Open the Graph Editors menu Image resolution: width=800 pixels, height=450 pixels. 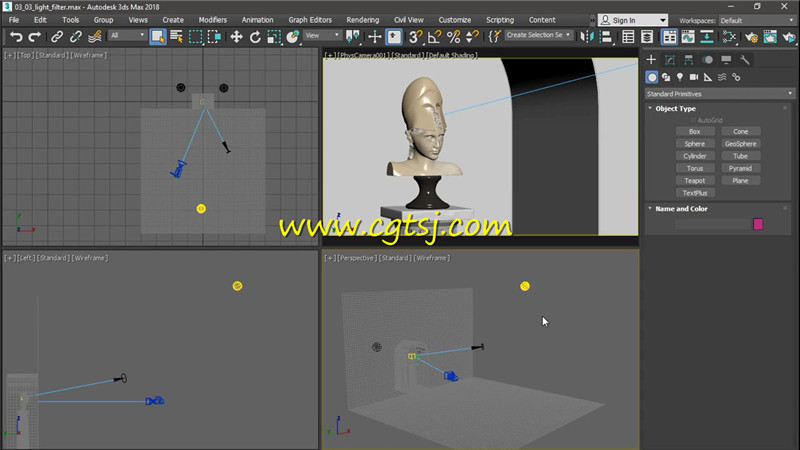(310, 20)
